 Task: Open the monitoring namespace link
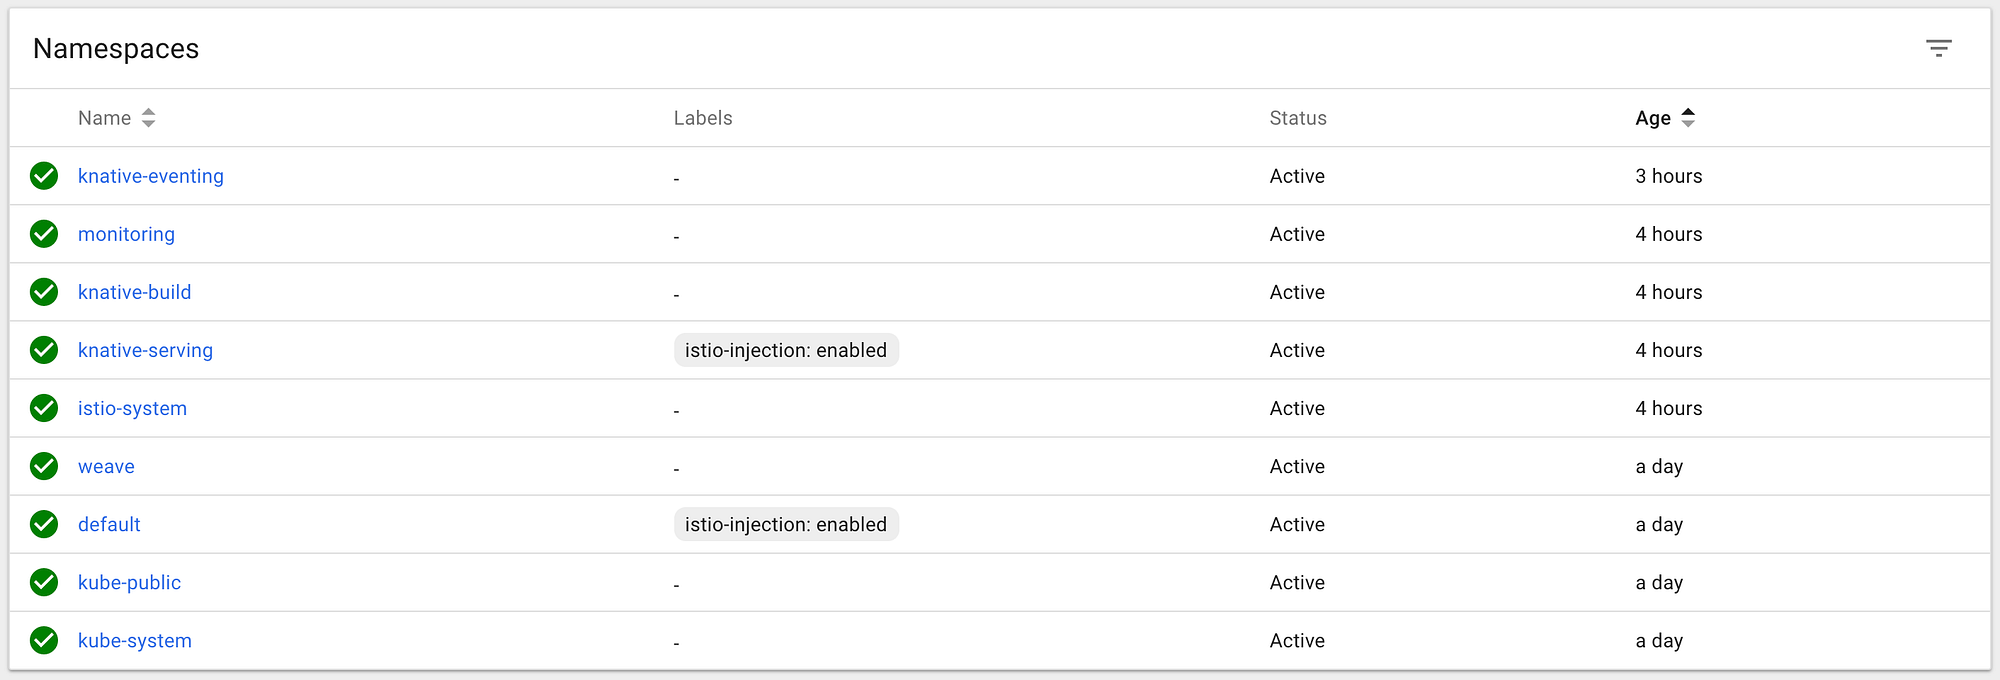[126, 234]
